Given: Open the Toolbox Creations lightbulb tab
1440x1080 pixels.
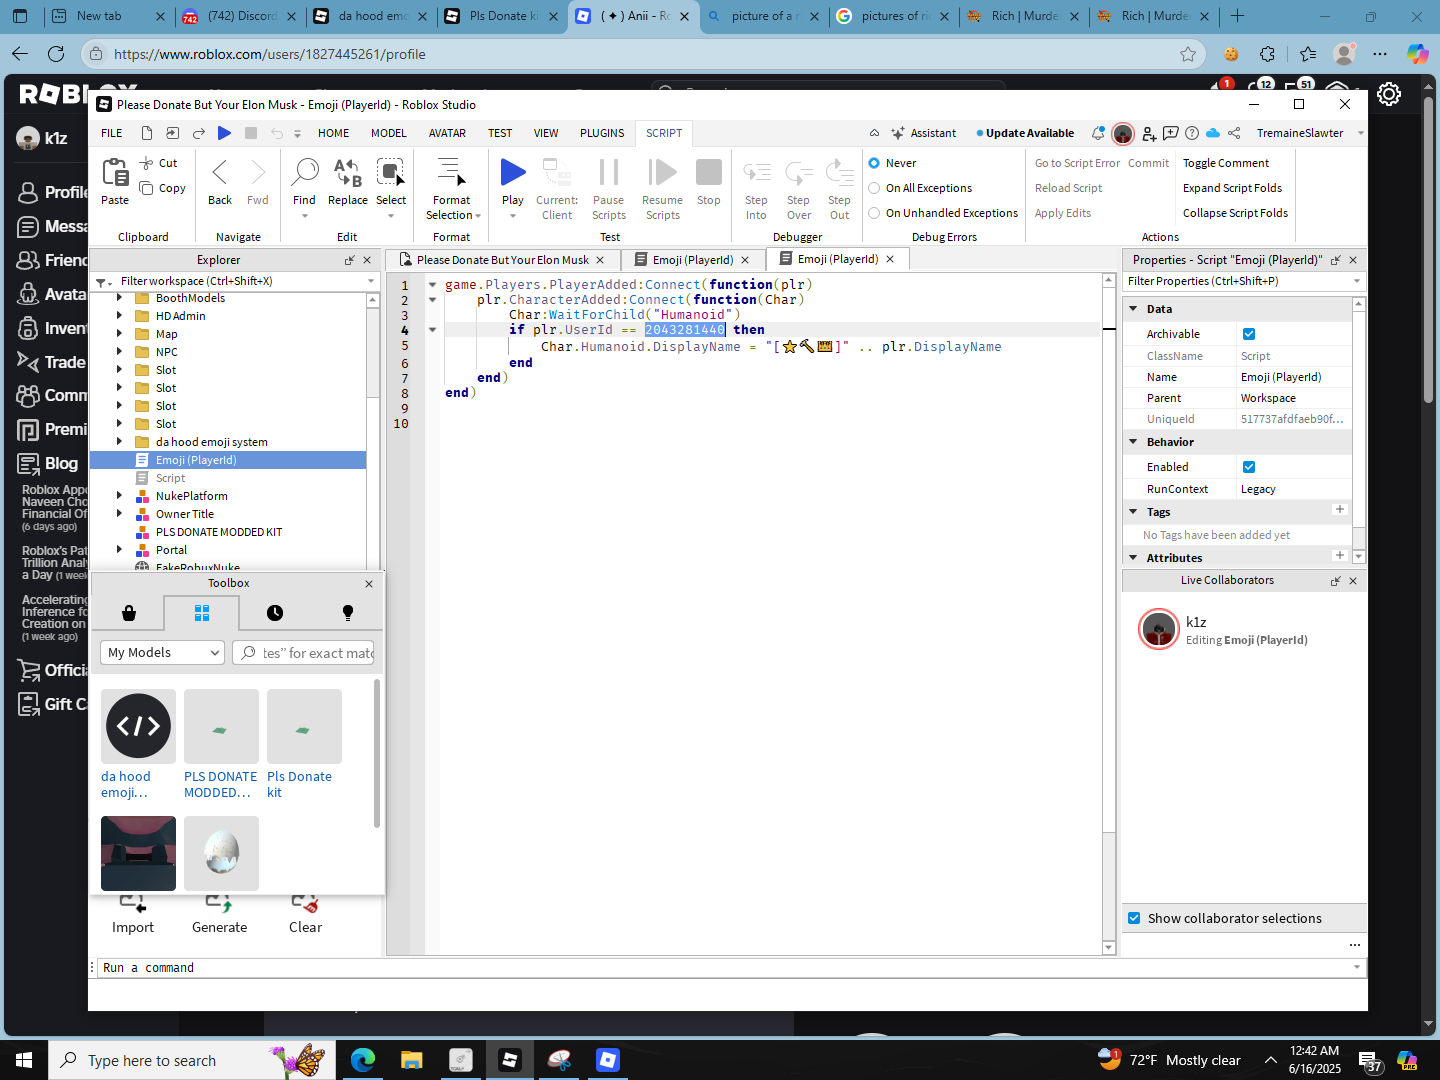Looking at the screenshot, I should (x=348, y=613).
